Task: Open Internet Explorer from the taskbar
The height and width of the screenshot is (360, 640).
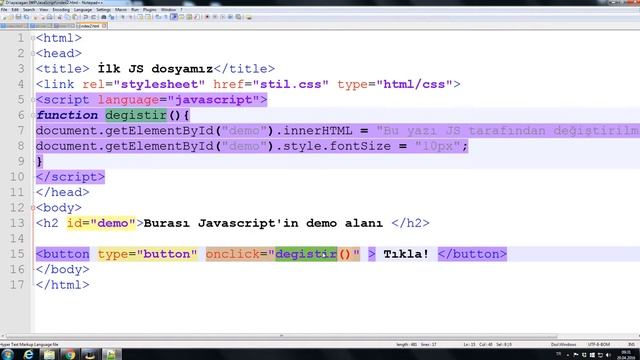Action: point(28,354)
